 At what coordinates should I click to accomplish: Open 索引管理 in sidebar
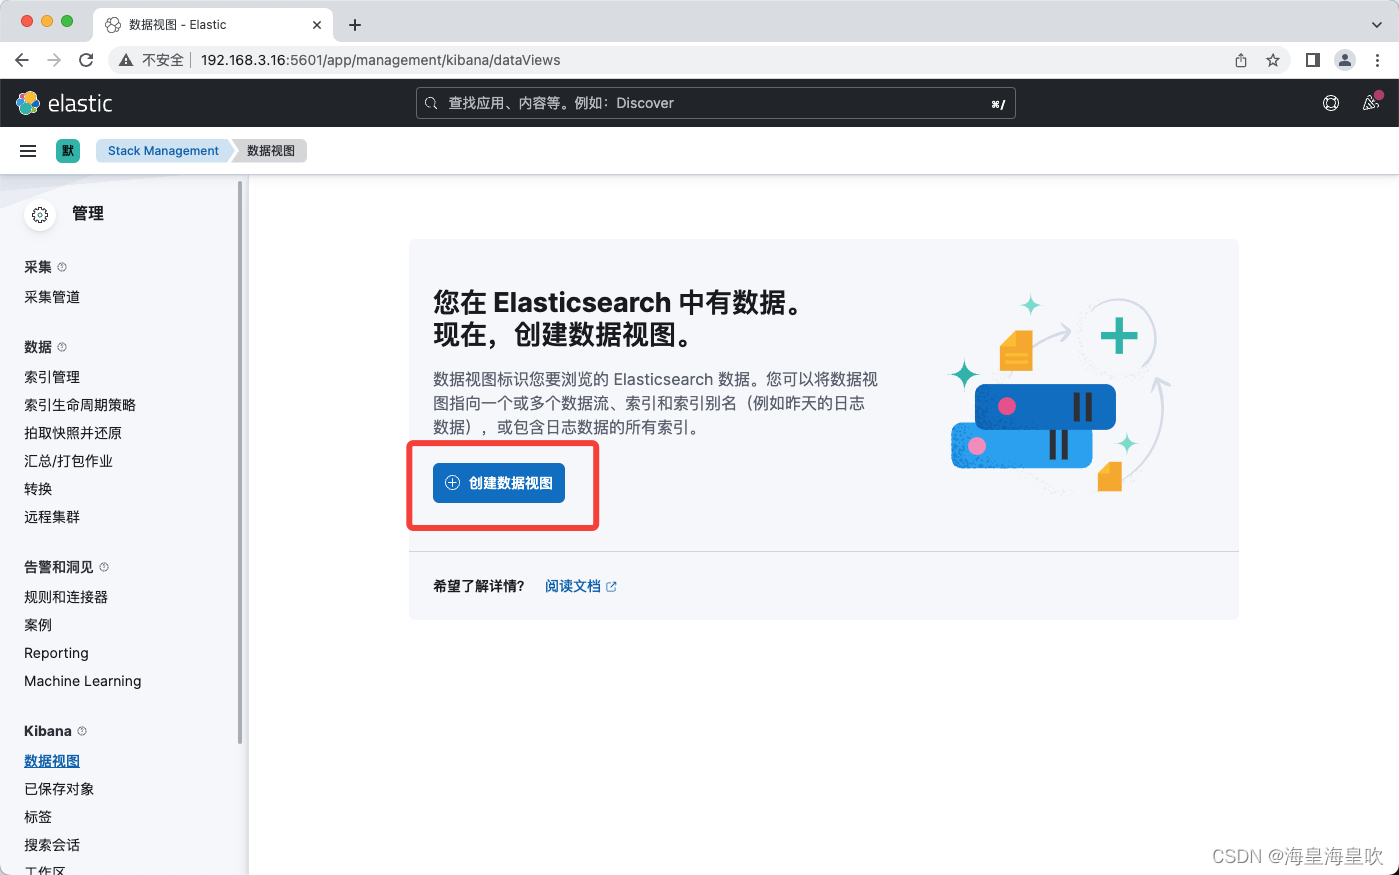pos(52,377)
